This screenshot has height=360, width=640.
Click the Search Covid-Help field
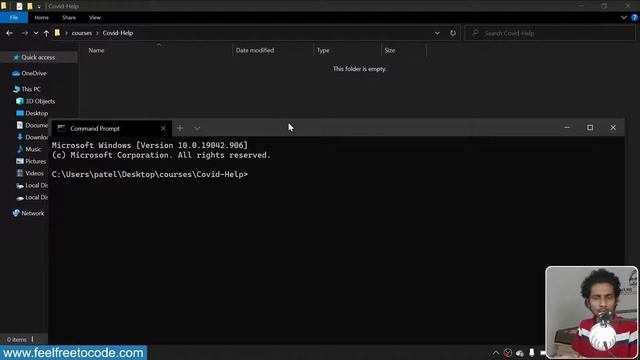550,33
